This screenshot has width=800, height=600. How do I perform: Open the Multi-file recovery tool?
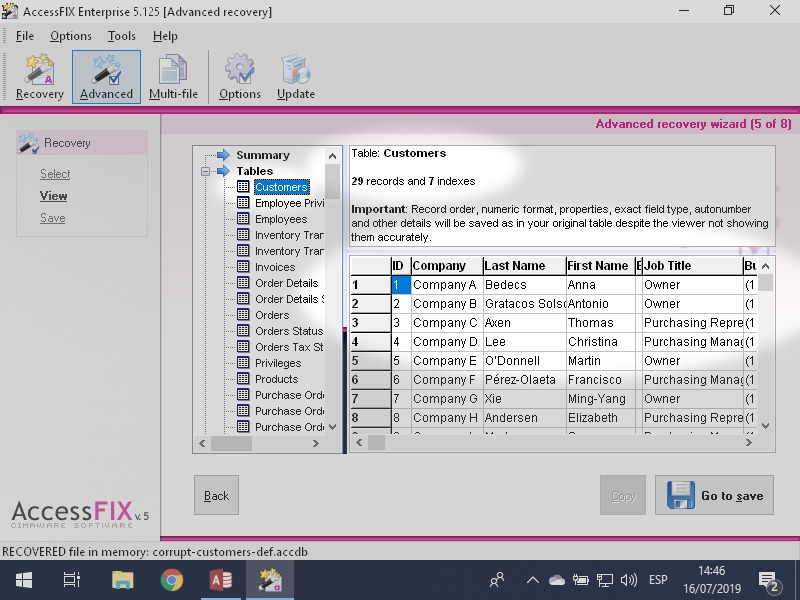point(173,77)
